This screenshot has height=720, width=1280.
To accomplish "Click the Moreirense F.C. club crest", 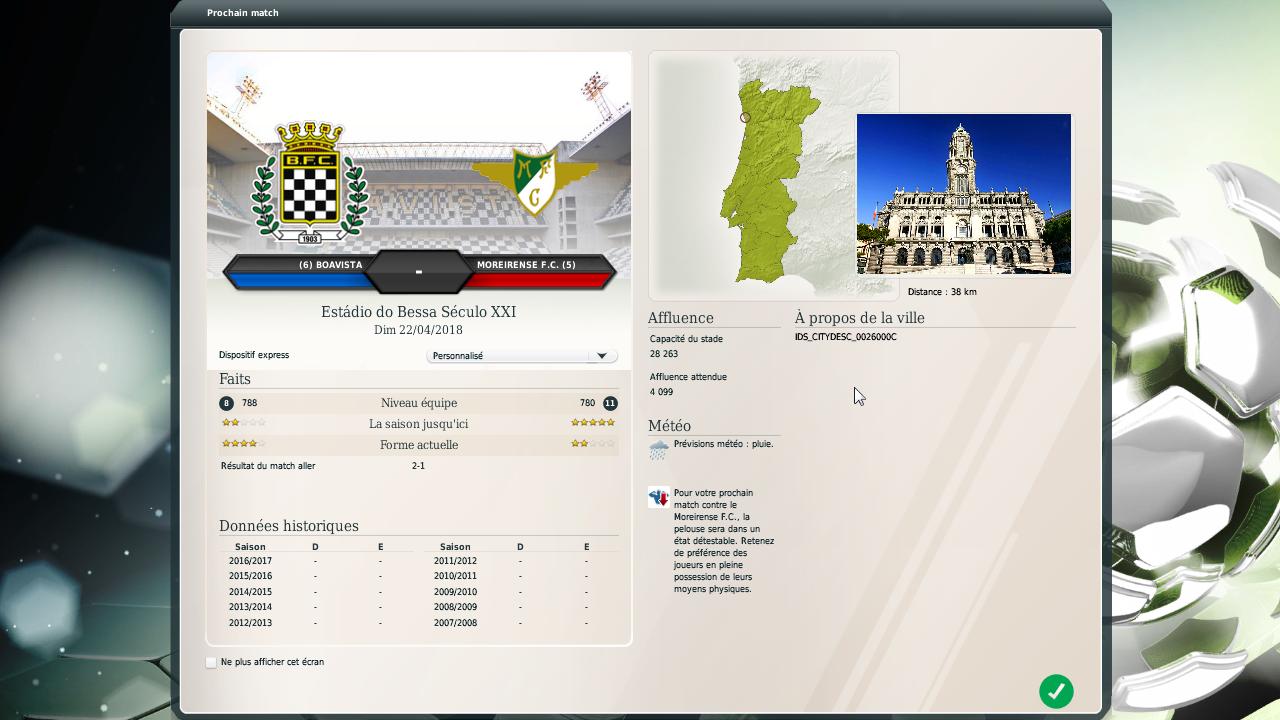I will (x=533, y=181).
